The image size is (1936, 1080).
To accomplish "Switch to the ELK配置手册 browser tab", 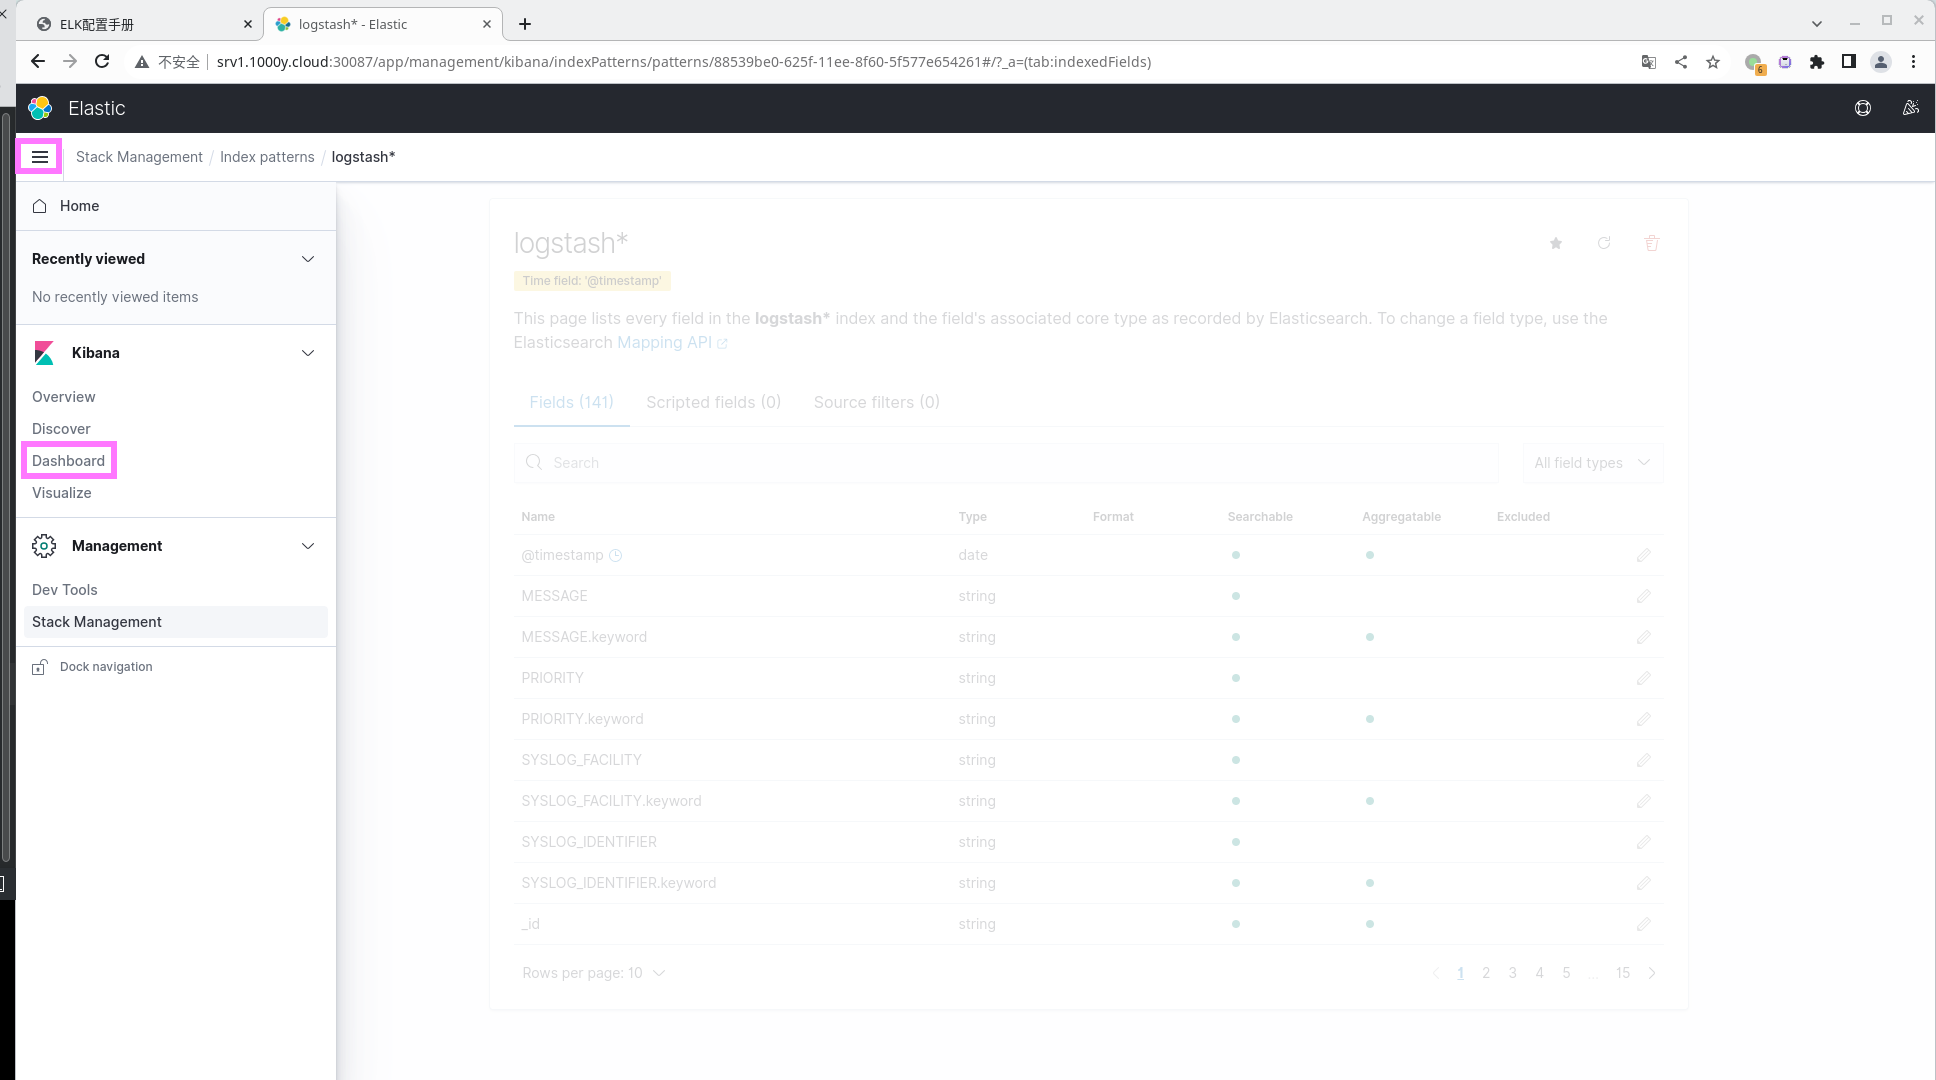I will 140,24.
